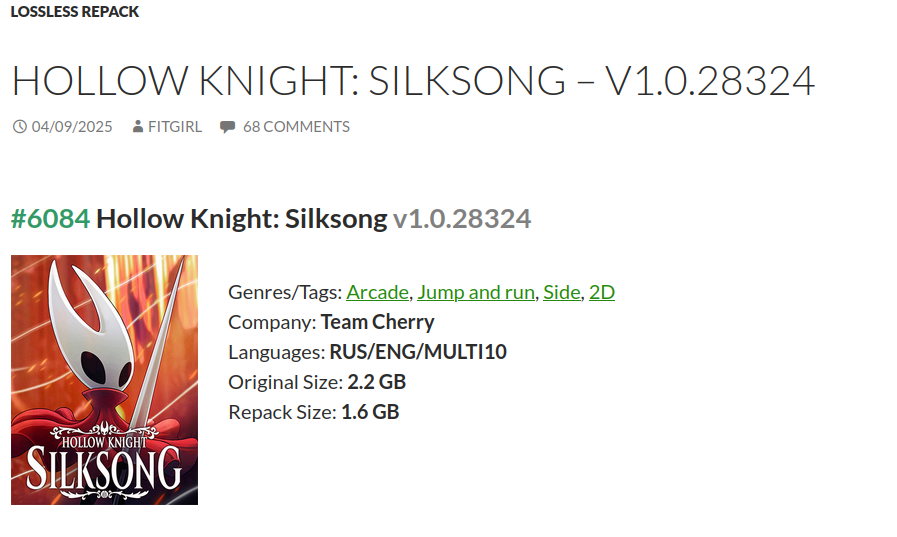Click the Silksong cover art image
897x537 pixels.
[104, 380]
